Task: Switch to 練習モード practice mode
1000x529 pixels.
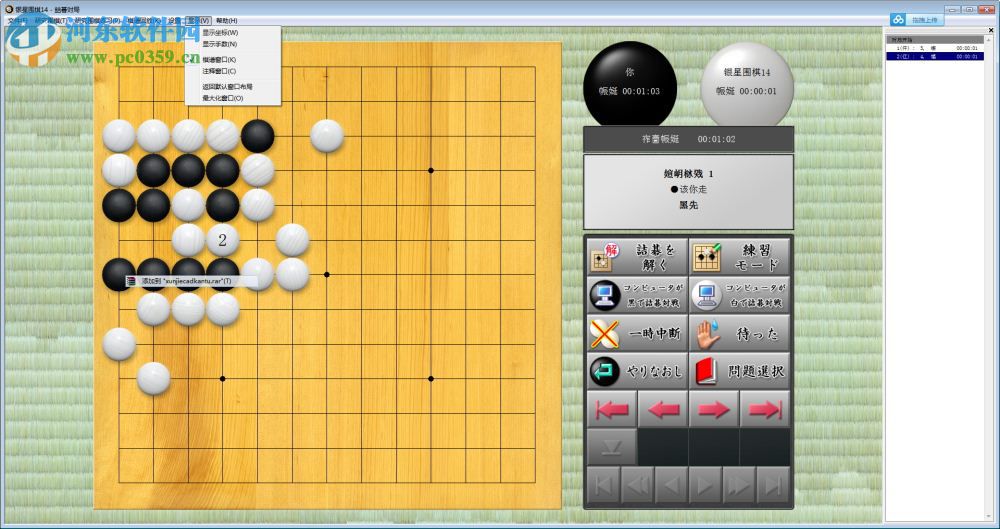Action: tap(740, 257)
